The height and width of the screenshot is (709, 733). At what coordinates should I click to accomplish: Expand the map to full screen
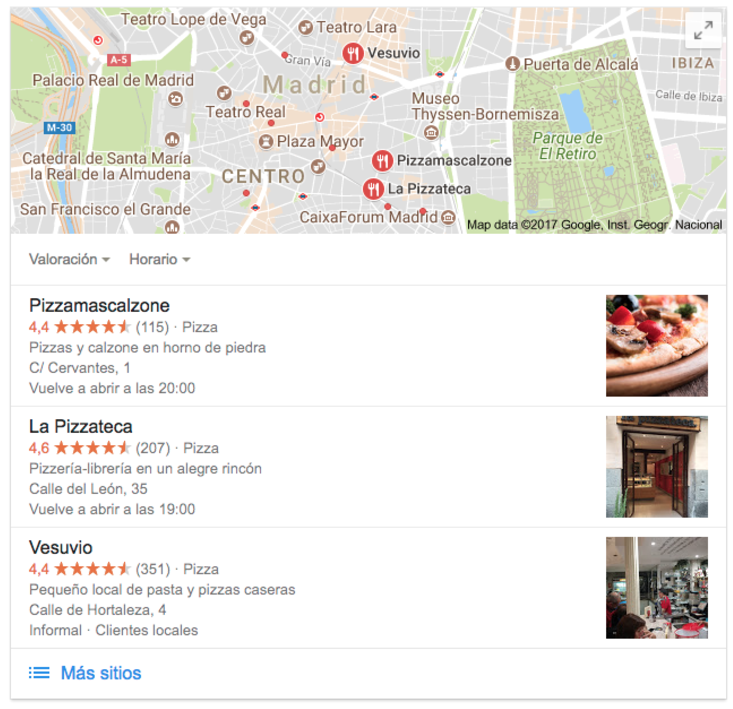[703, 30]
